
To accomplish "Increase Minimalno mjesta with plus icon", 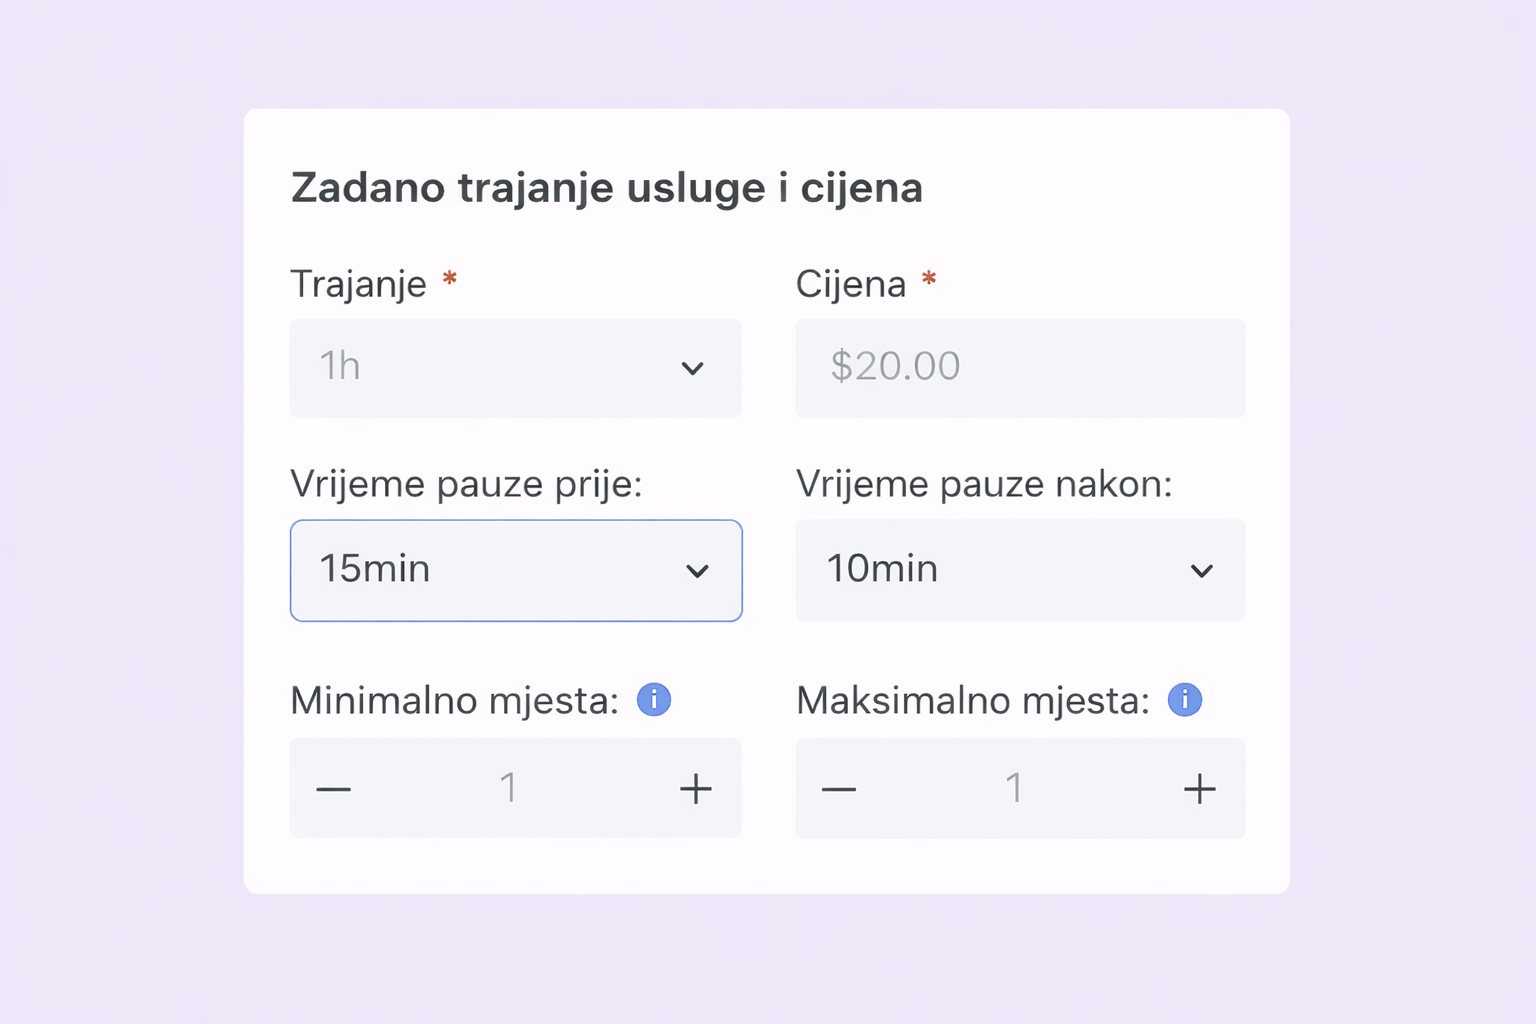I will [x=696, y=789].
